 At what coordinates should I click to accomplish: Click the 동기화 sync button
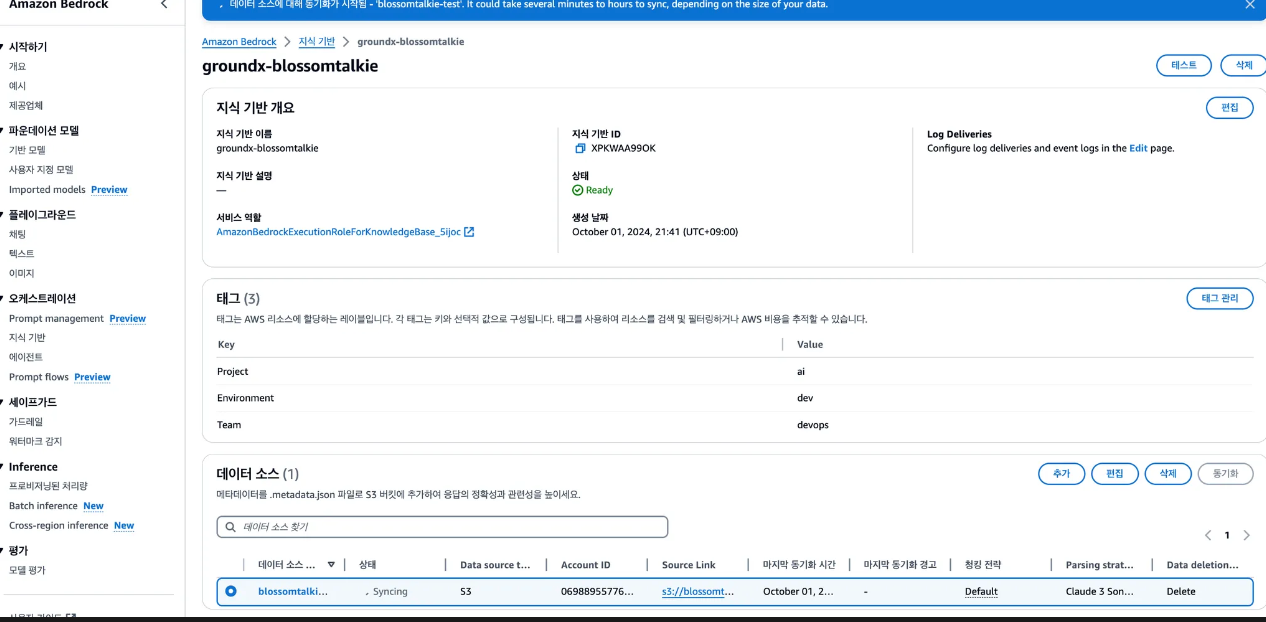(1225, 474)
